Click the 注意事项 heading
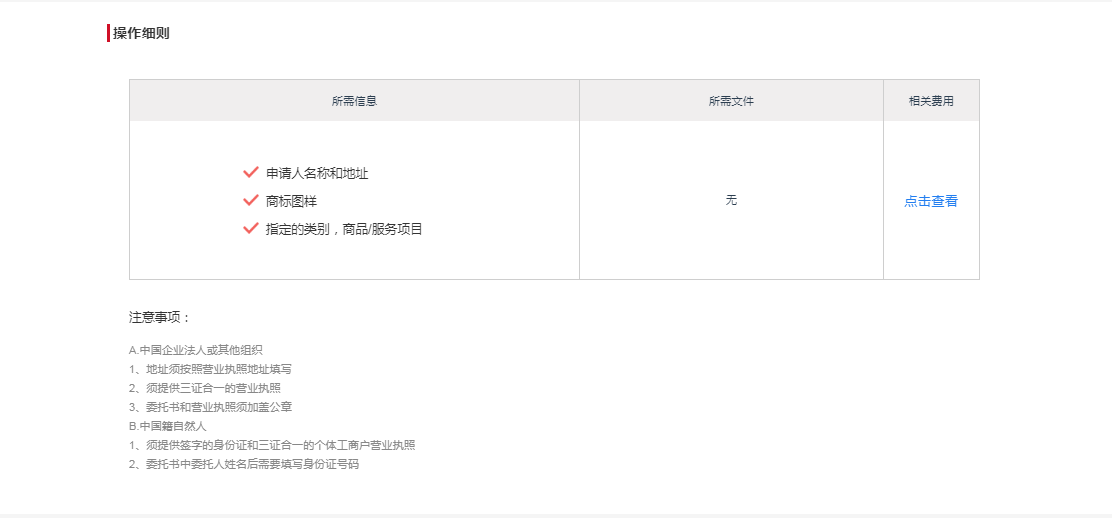 [160, 317]
